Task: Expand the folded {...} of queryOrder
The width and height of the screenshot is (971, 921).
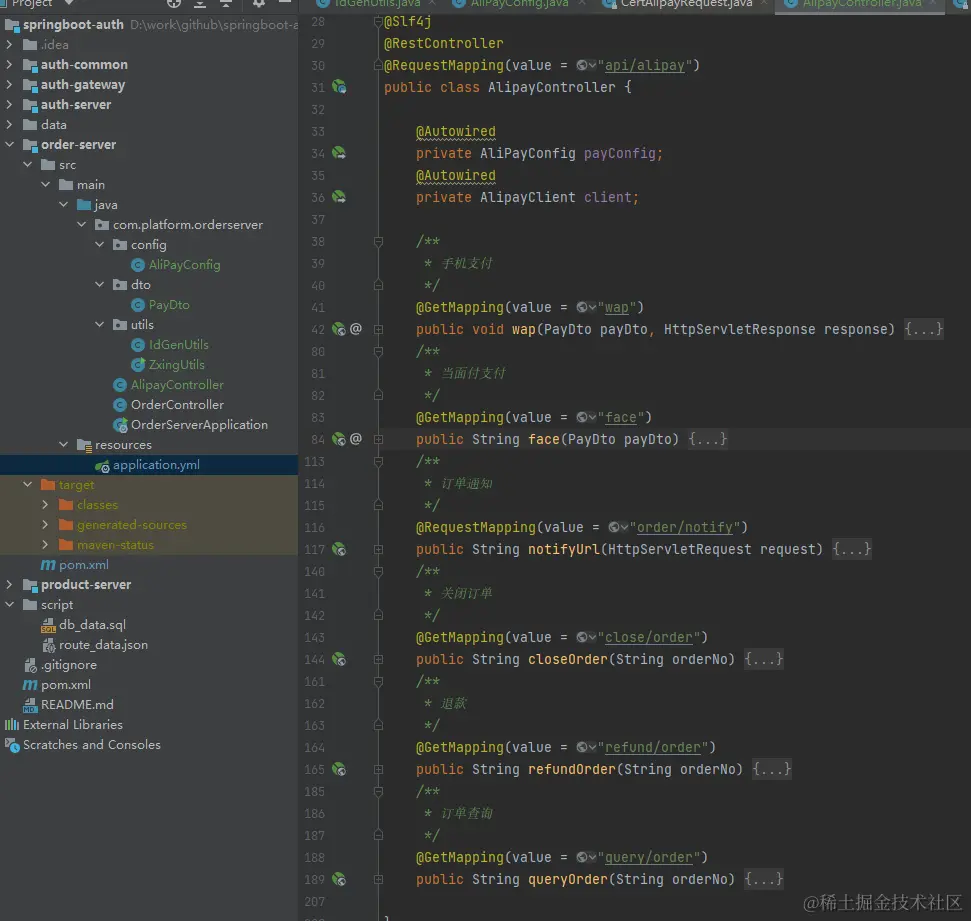Action: click(764, 879)
